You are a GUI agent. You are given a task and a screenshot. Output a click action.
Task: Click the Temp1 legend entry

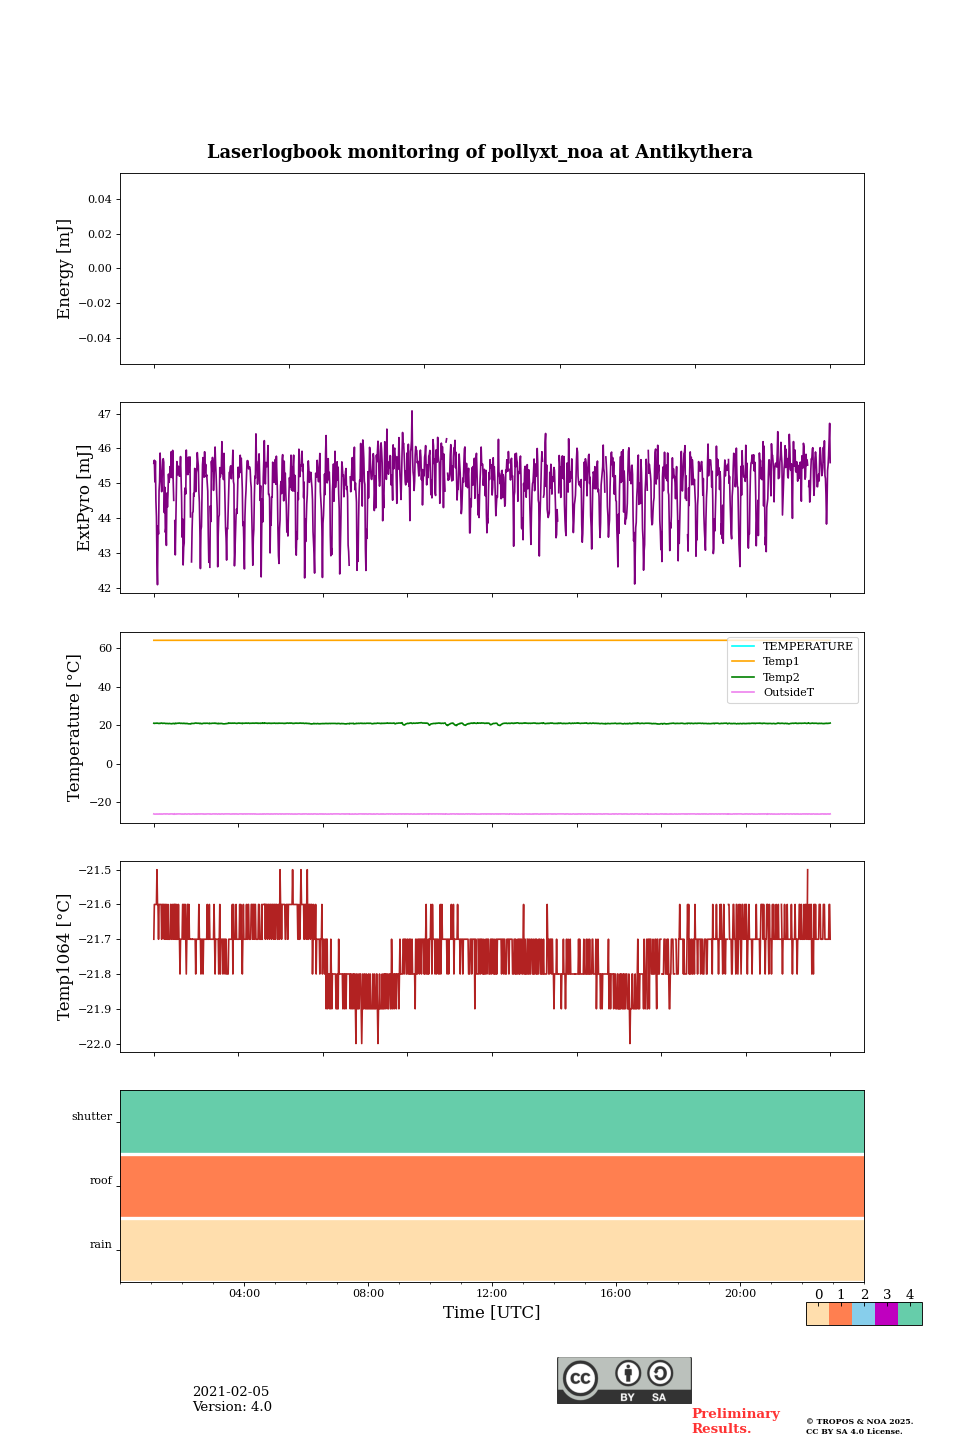pos(767,661)
